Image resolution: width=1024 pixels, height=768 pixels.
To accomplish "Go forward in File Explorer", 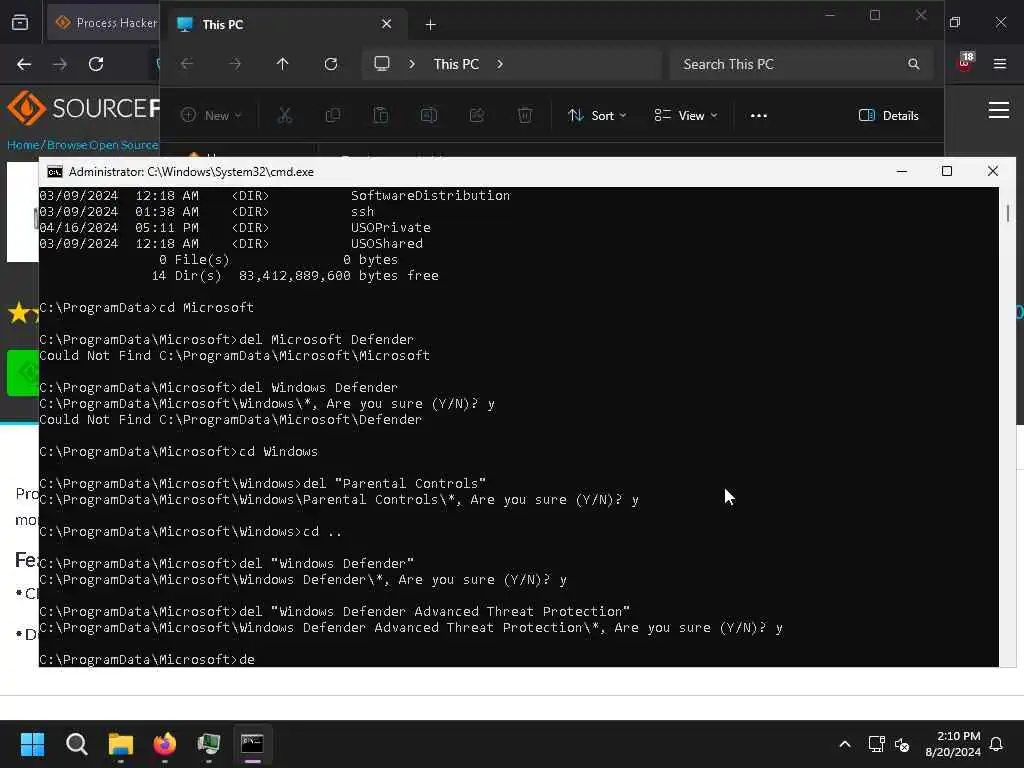I will 234,64.
